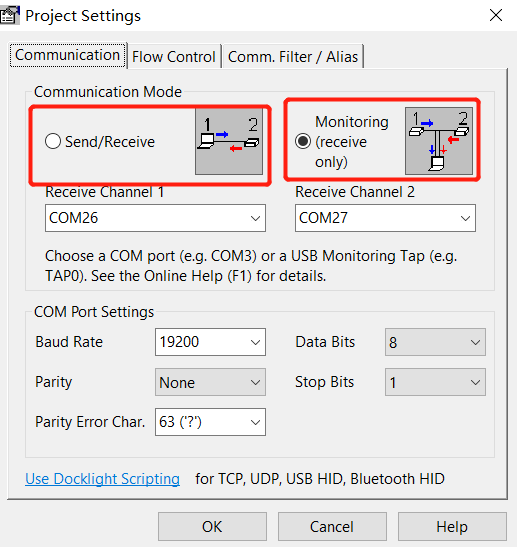The height and width of the screenshot is (547, 517).
Task: Select the Monitoring (receive only) radio button
Action: [x=303, y=141]
